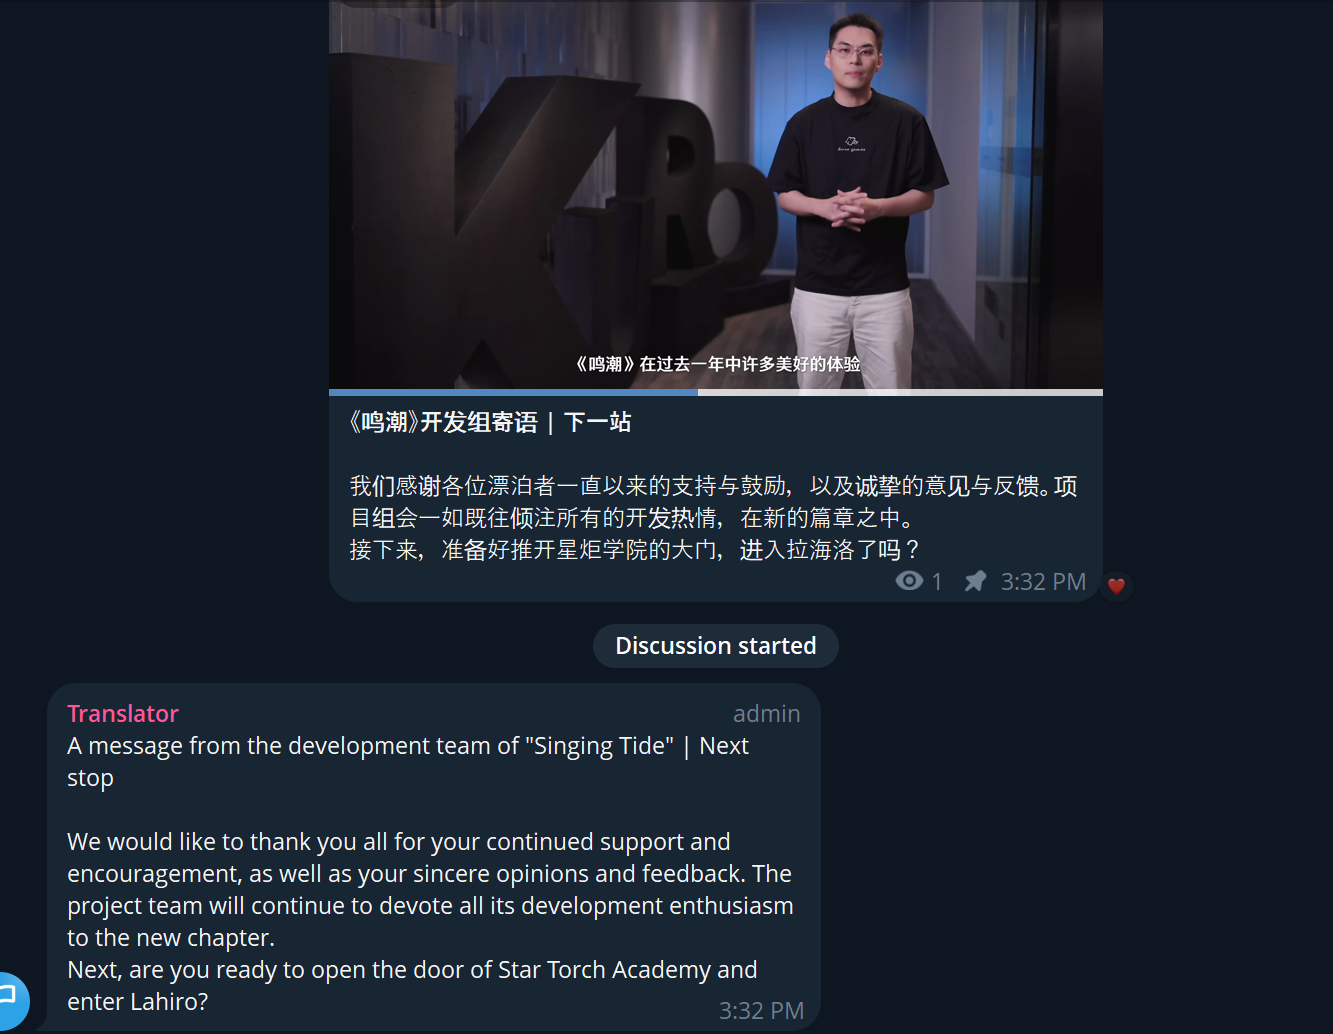Click the KURO logo sculpture in the video
Screen dimensions: 1333x1034
point(560,220)
